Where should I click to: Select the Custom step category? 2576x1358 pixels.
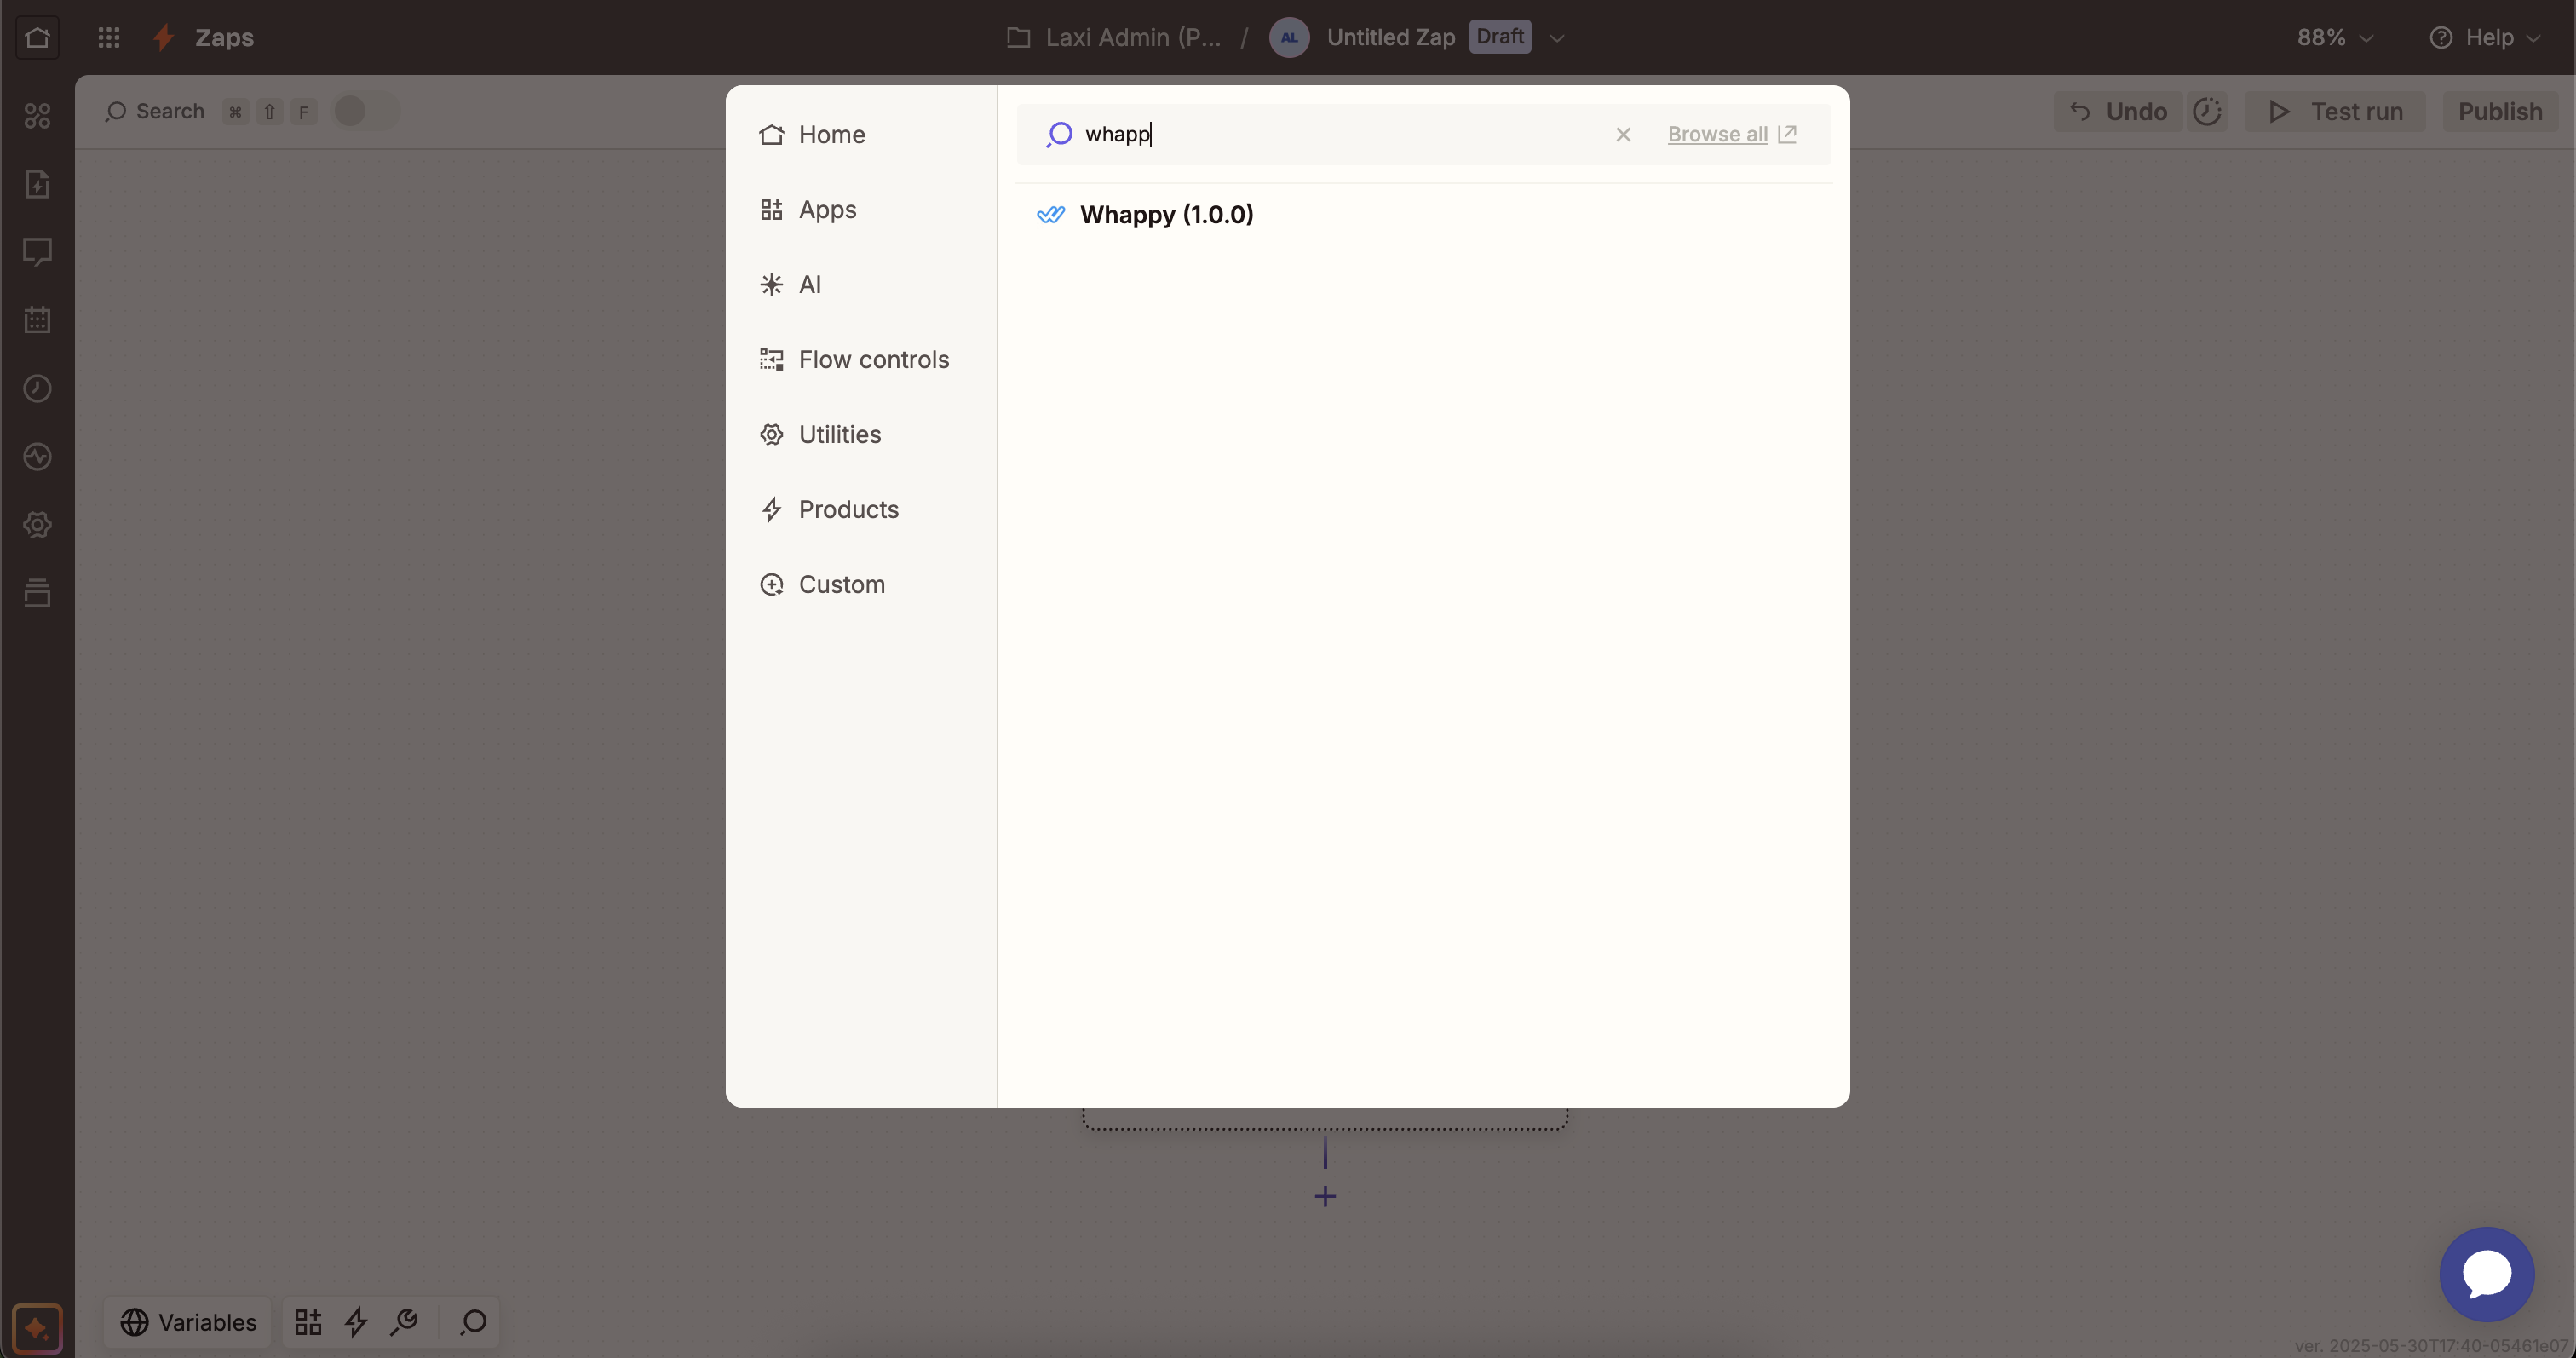841,584
